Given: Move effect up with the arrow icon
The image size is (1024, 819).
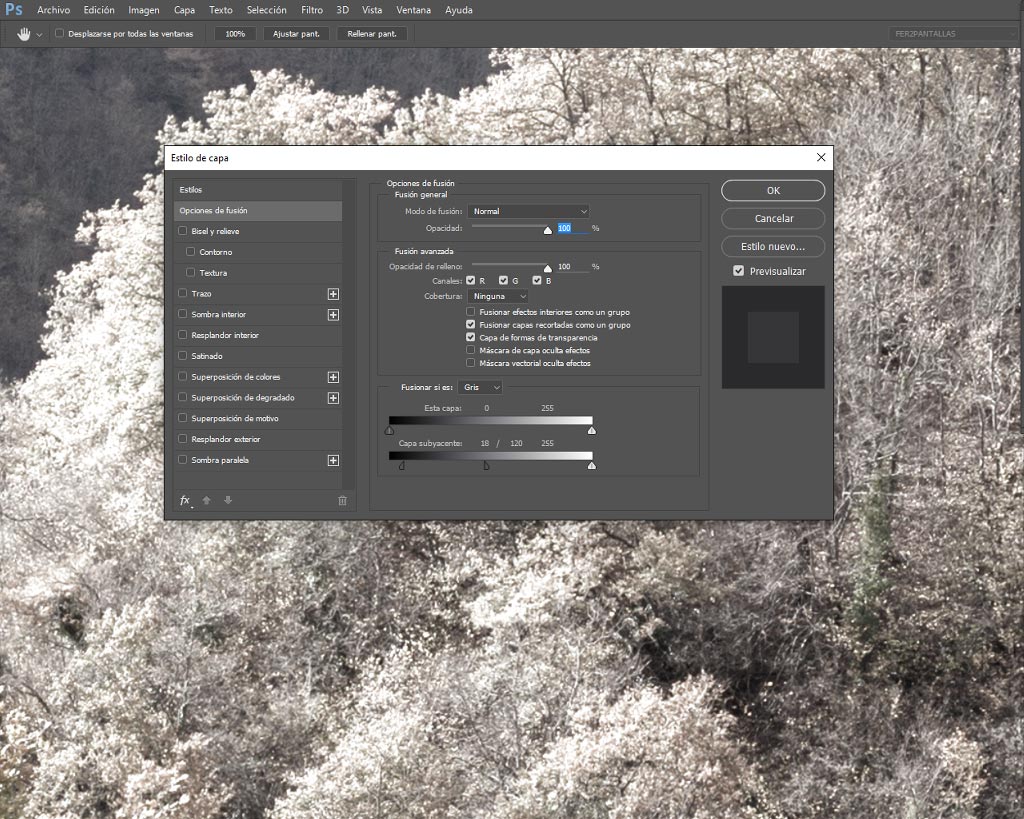Looking at the screenshot, I should tap(206, 500).
